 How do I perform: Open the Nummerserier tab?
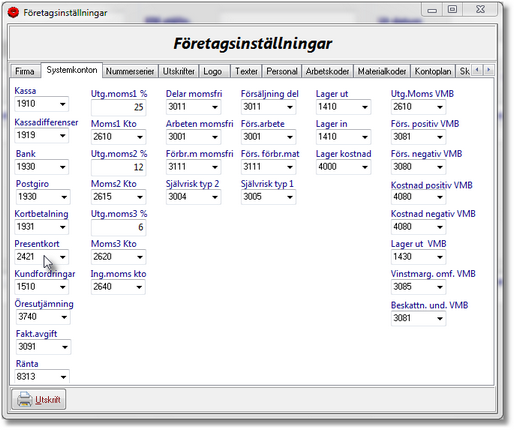coord(130,71)
